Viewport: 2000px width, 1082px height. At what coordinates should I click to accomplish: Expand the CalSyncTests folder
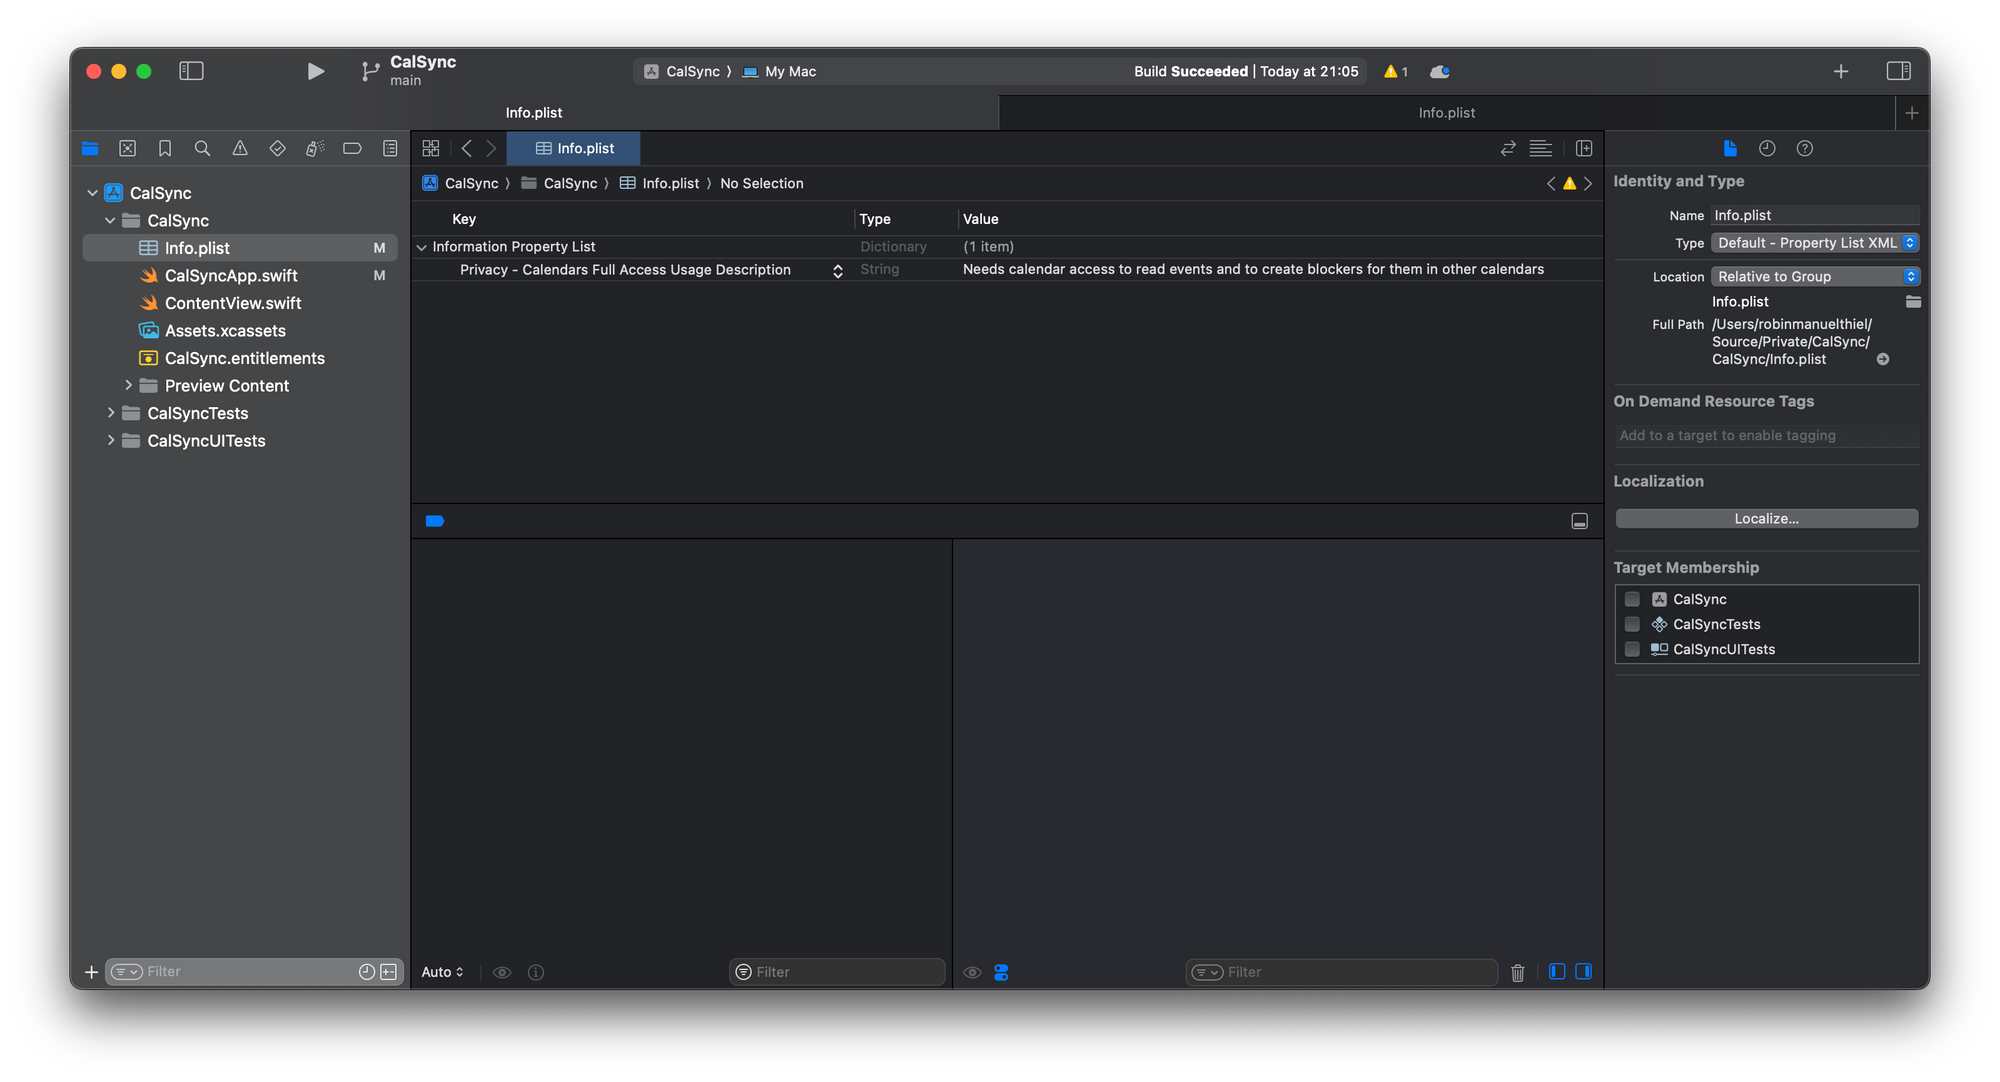point(110,413)
